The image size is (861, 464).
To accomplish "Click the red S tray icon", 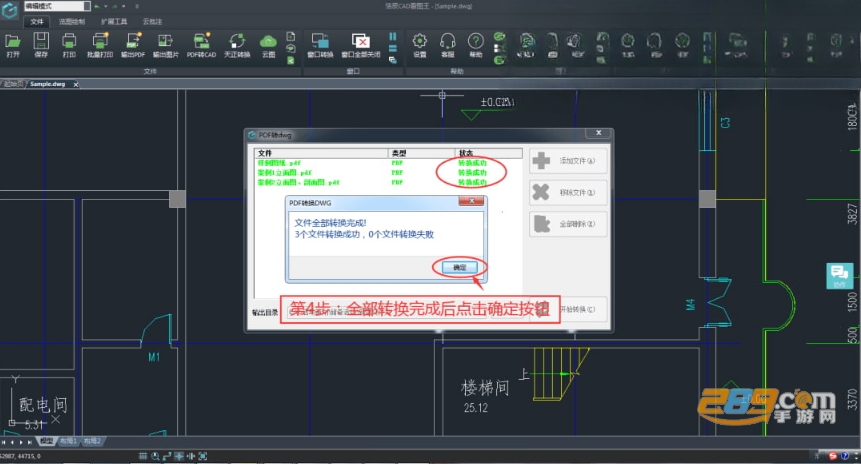I will click(x=833, y=456).
